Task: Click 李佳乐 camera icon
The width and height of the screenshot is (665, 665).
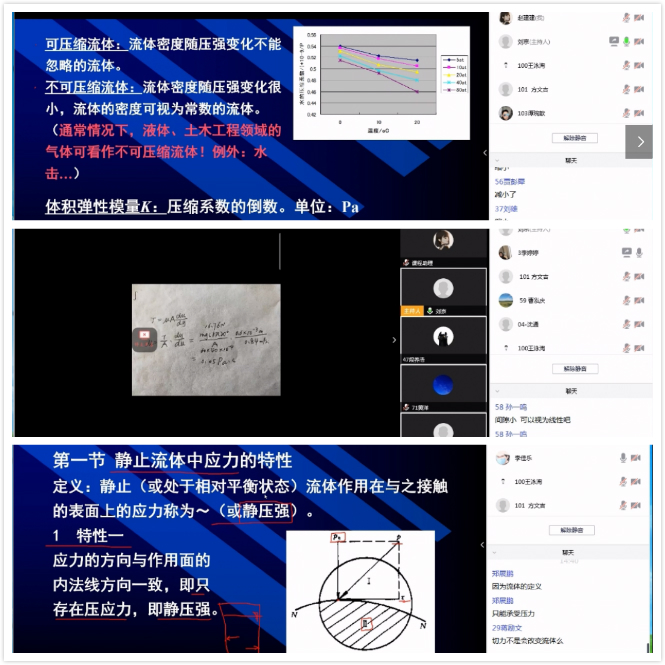Action: point(635,458)
